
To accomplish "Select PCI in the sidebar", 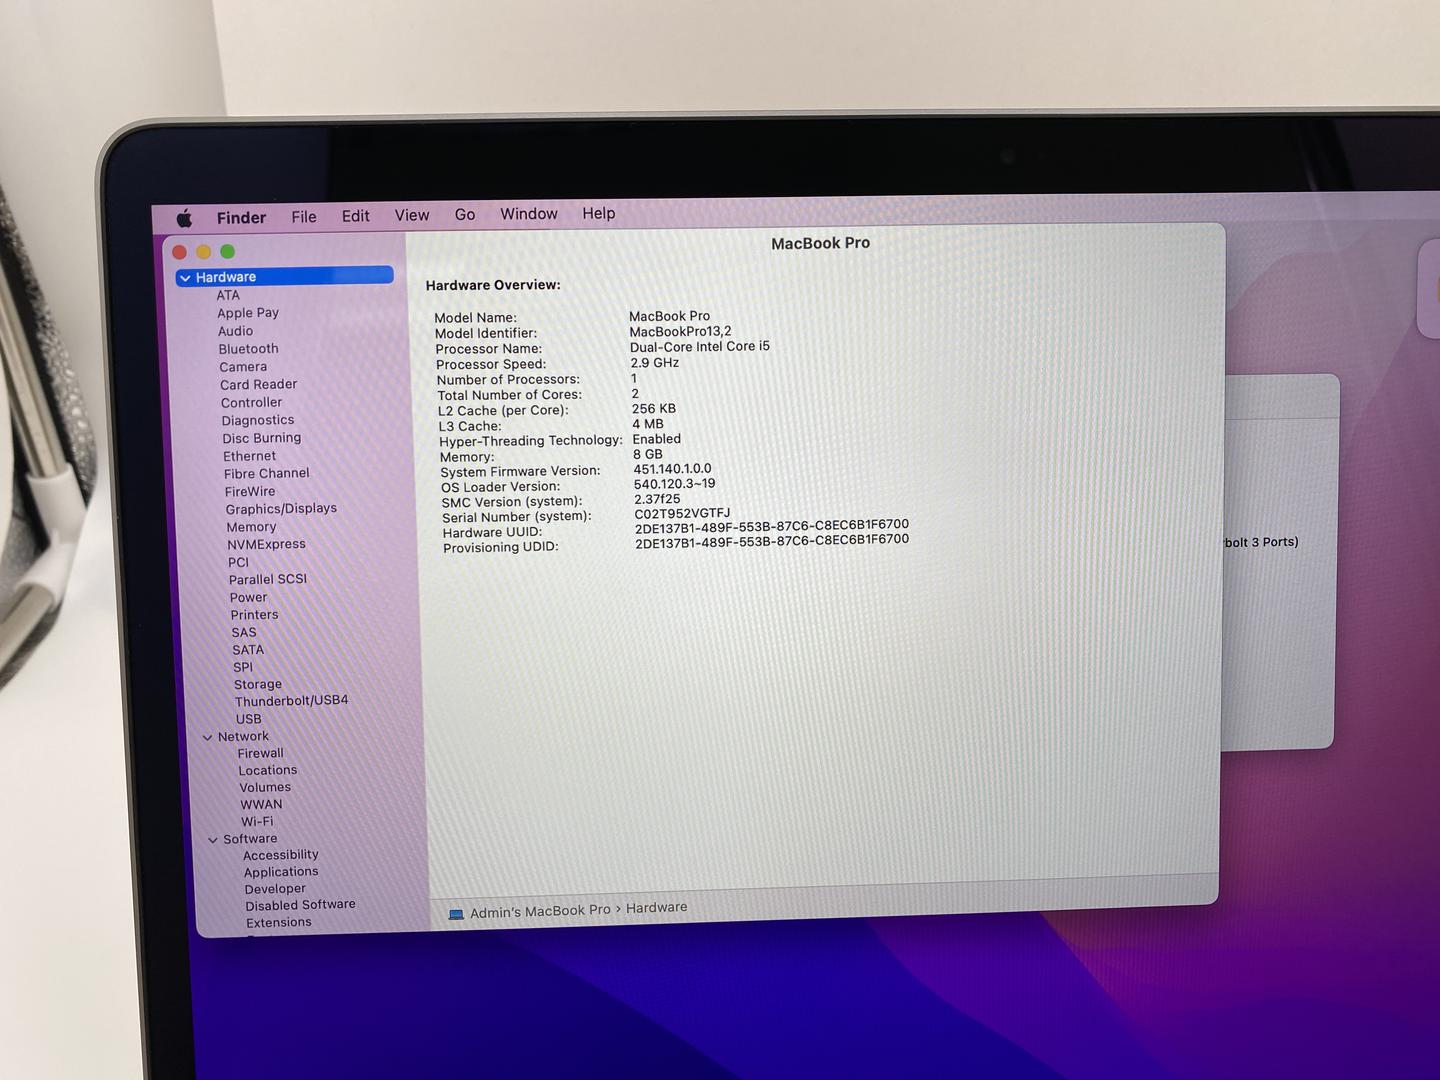I will (x=238, y=562).
